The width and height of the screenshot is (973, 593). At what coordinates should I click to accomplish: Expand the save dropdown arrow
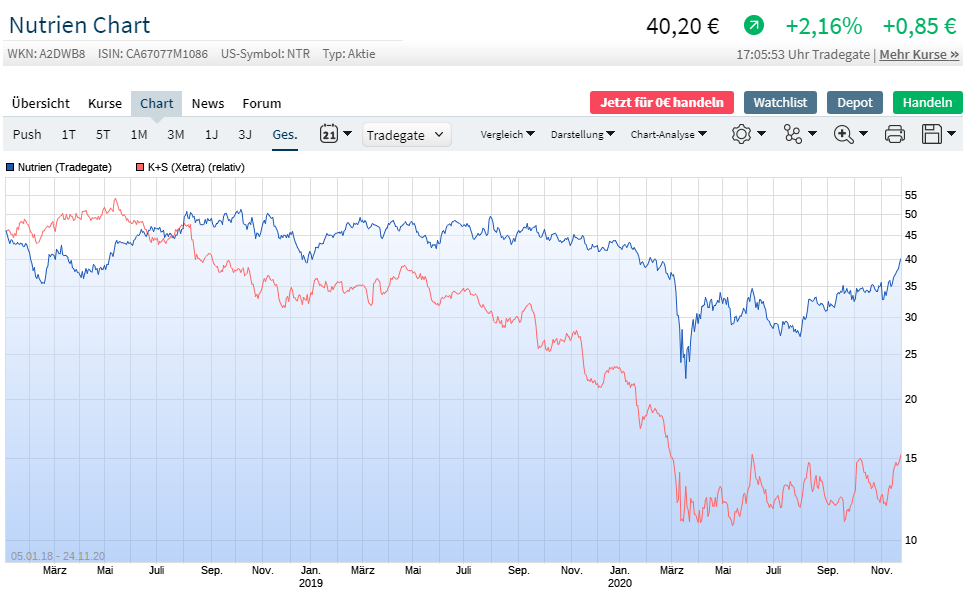pyautogui.click(x=951, y=133)
